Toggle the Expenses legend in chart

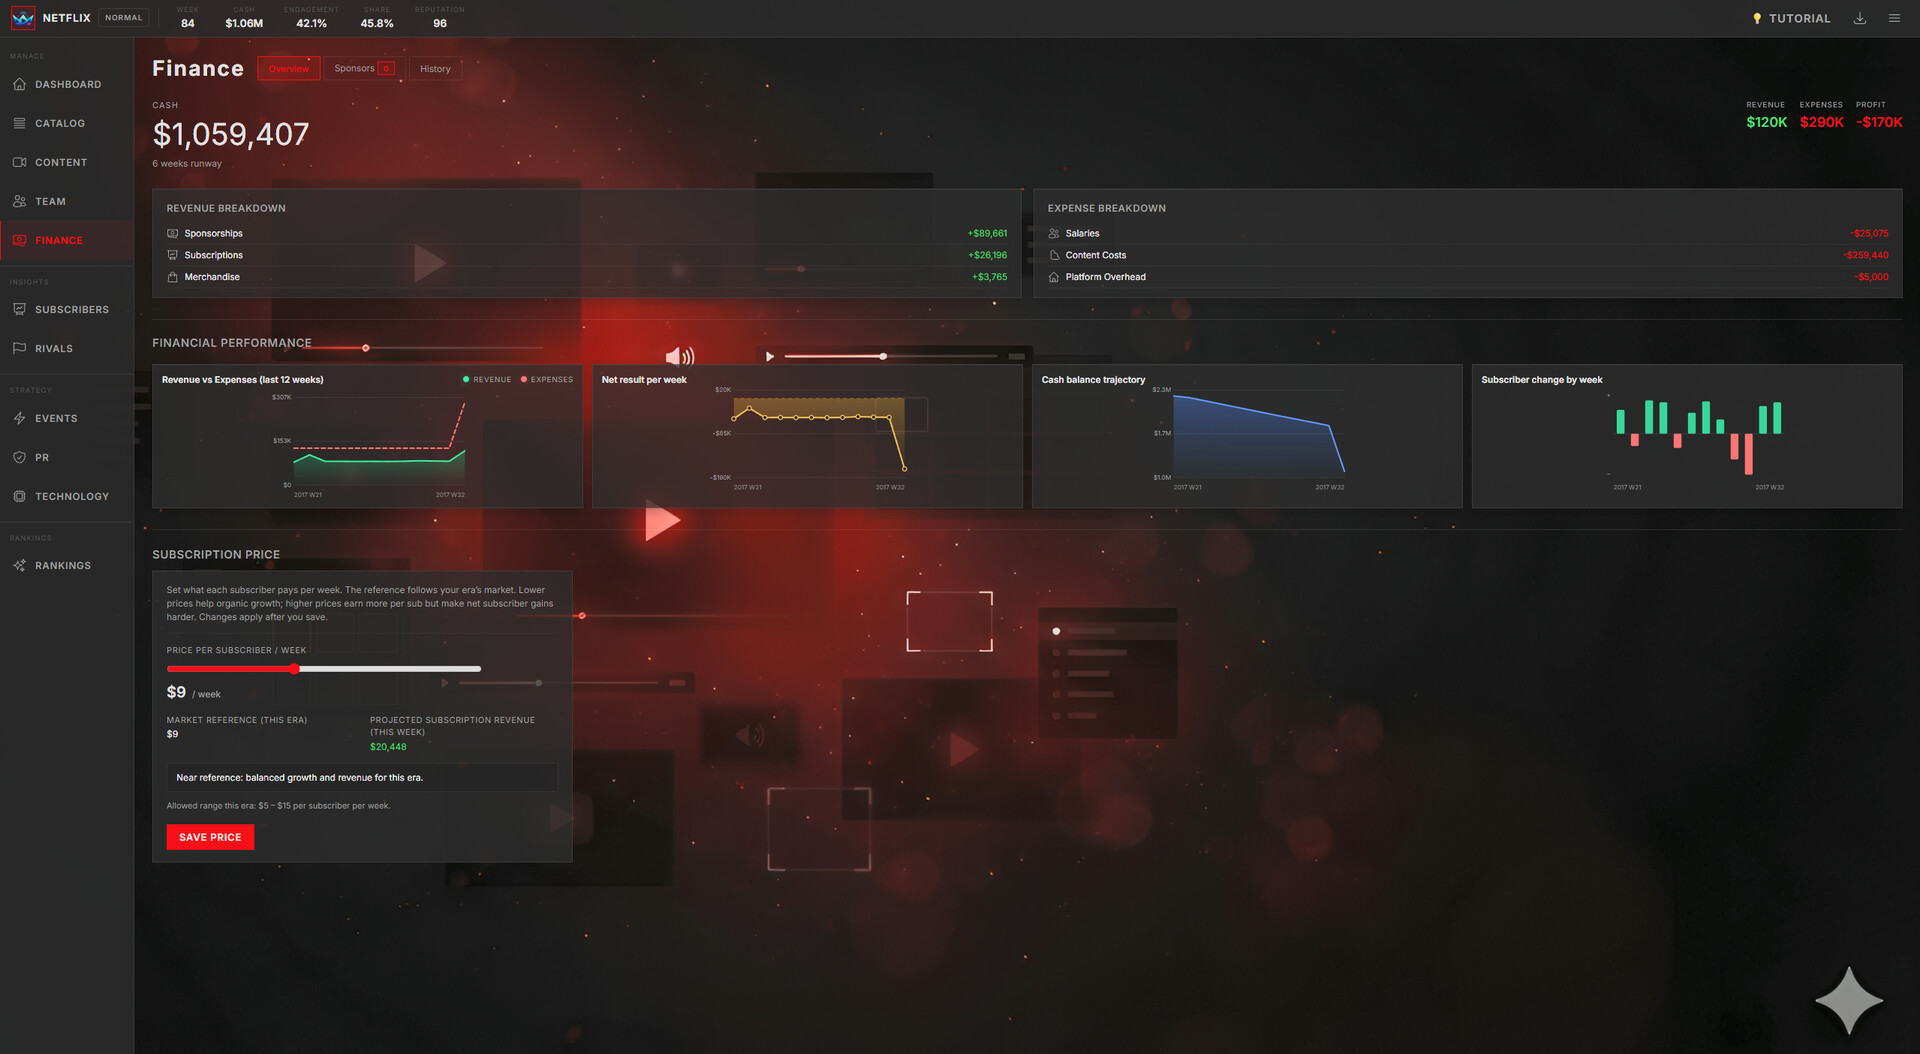[547, 380]
